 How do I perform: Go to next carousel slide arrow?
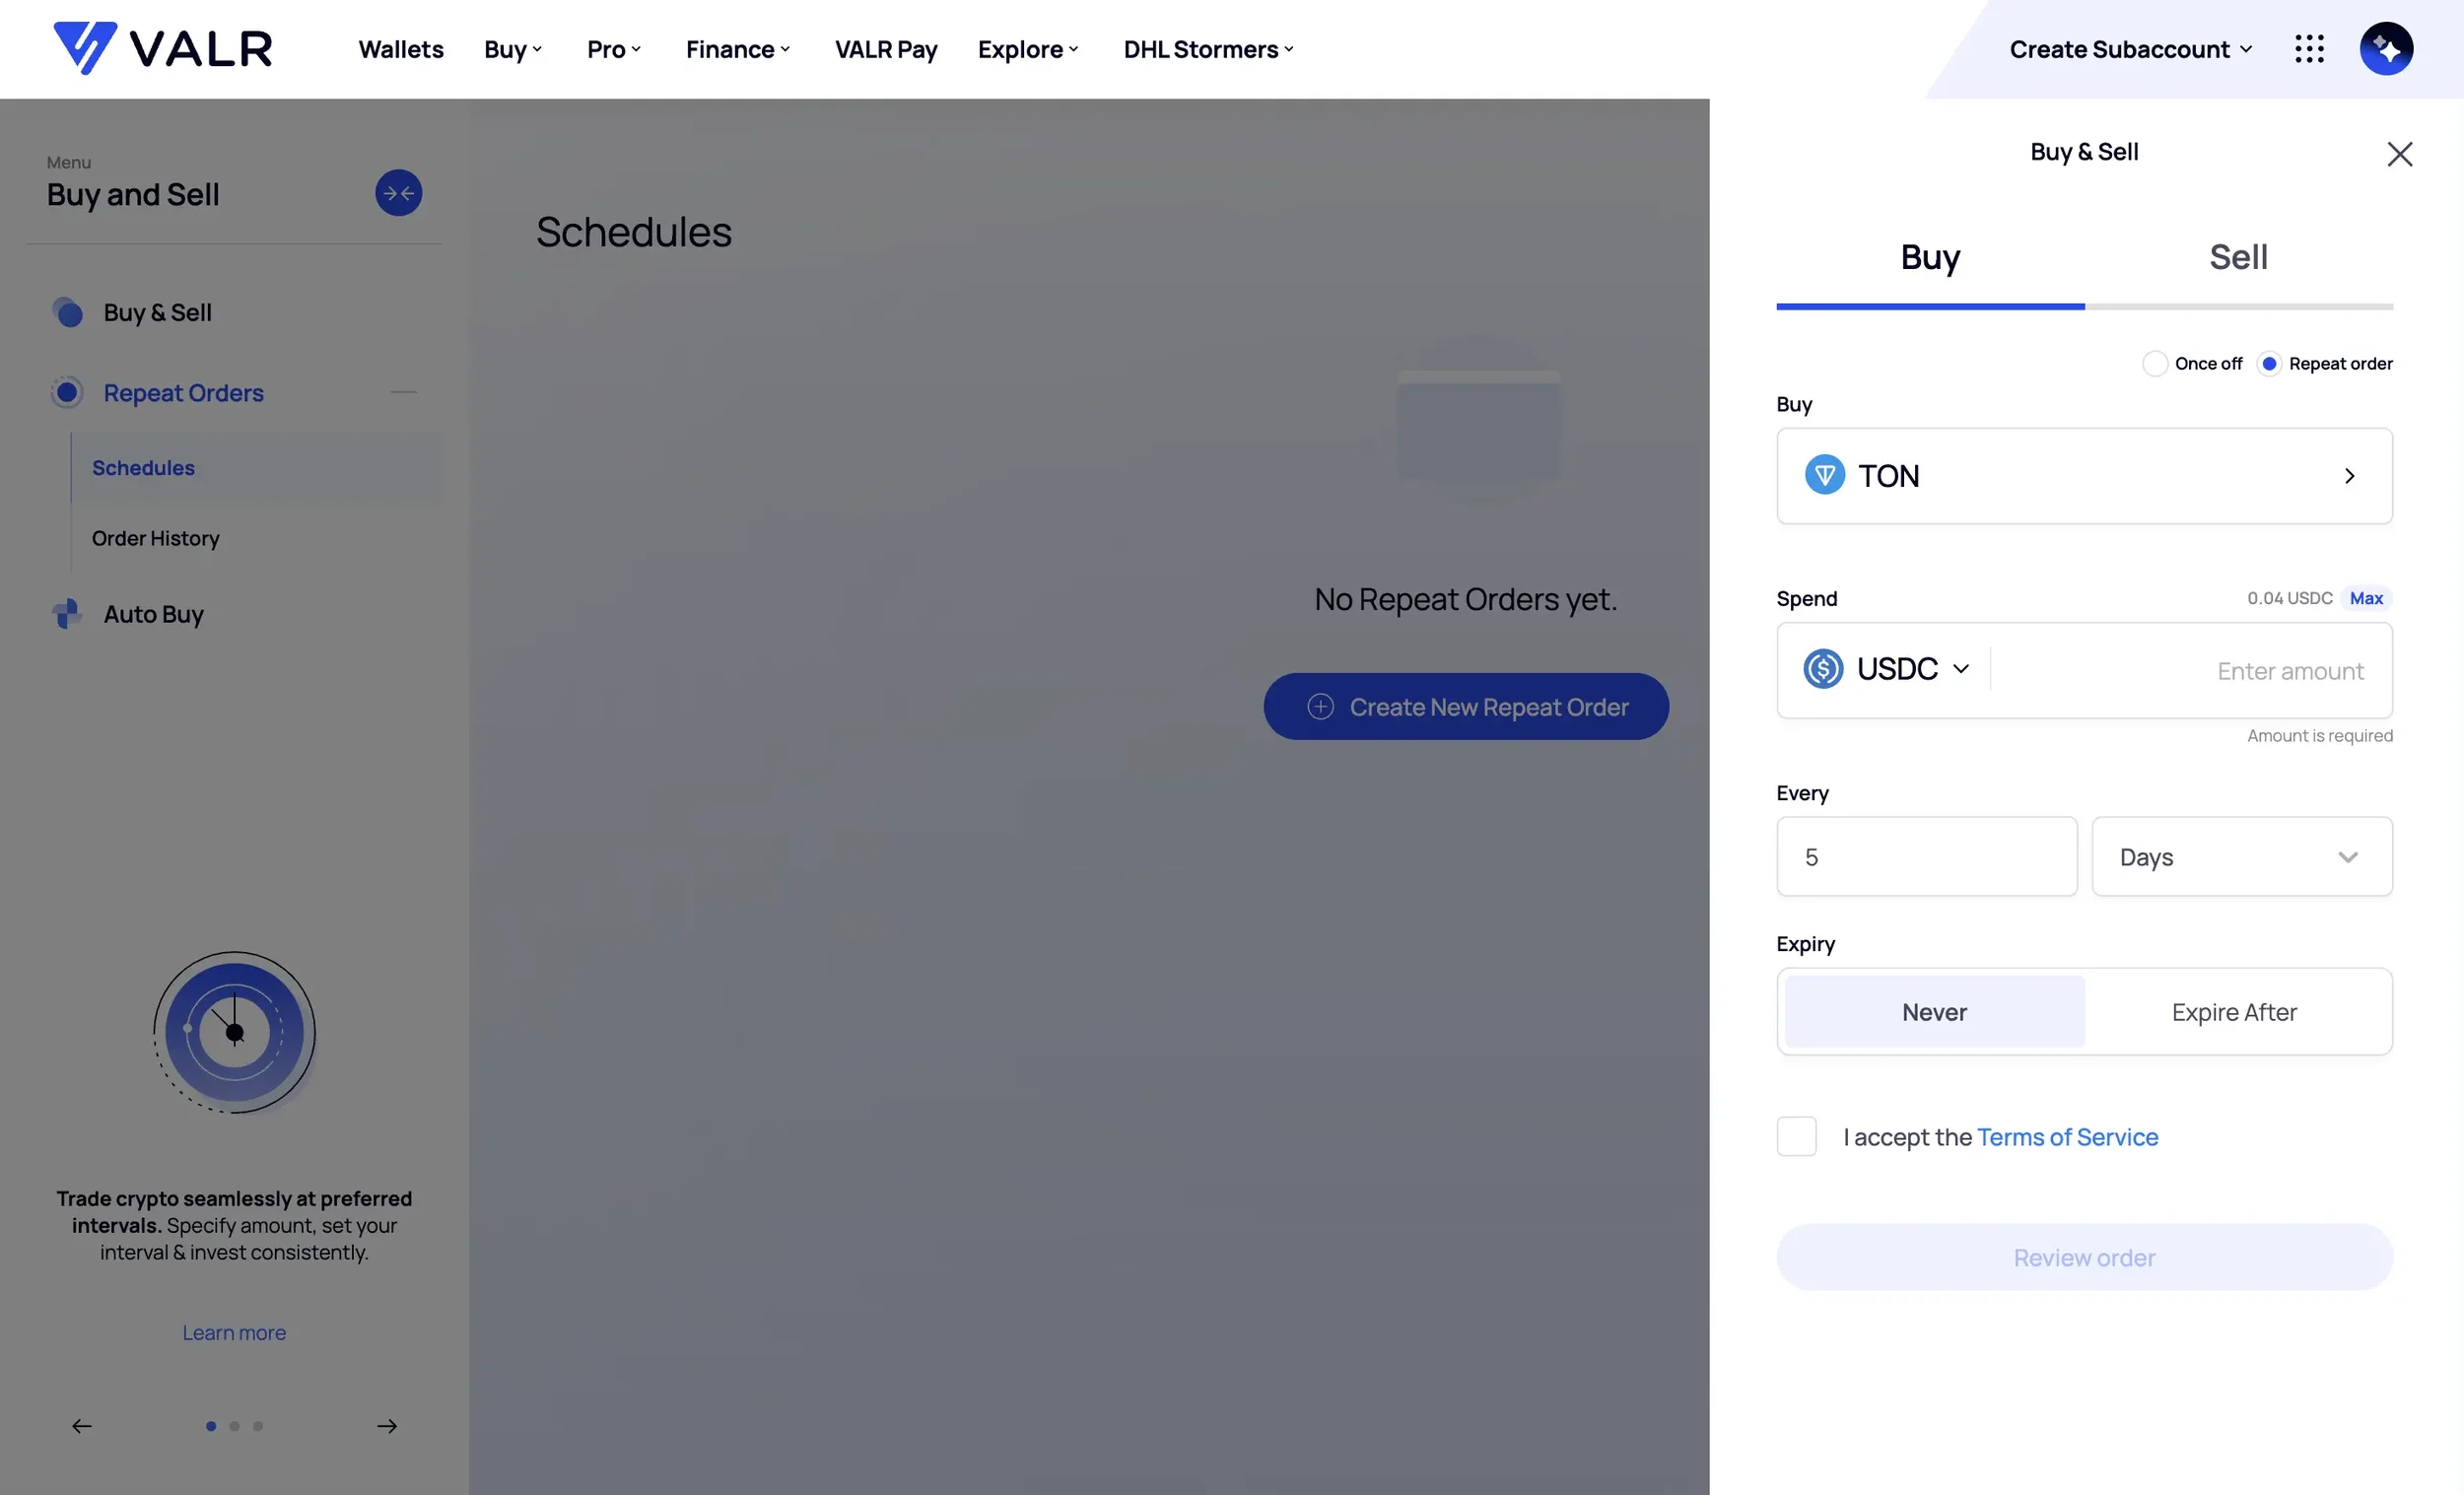[387, 1426]
